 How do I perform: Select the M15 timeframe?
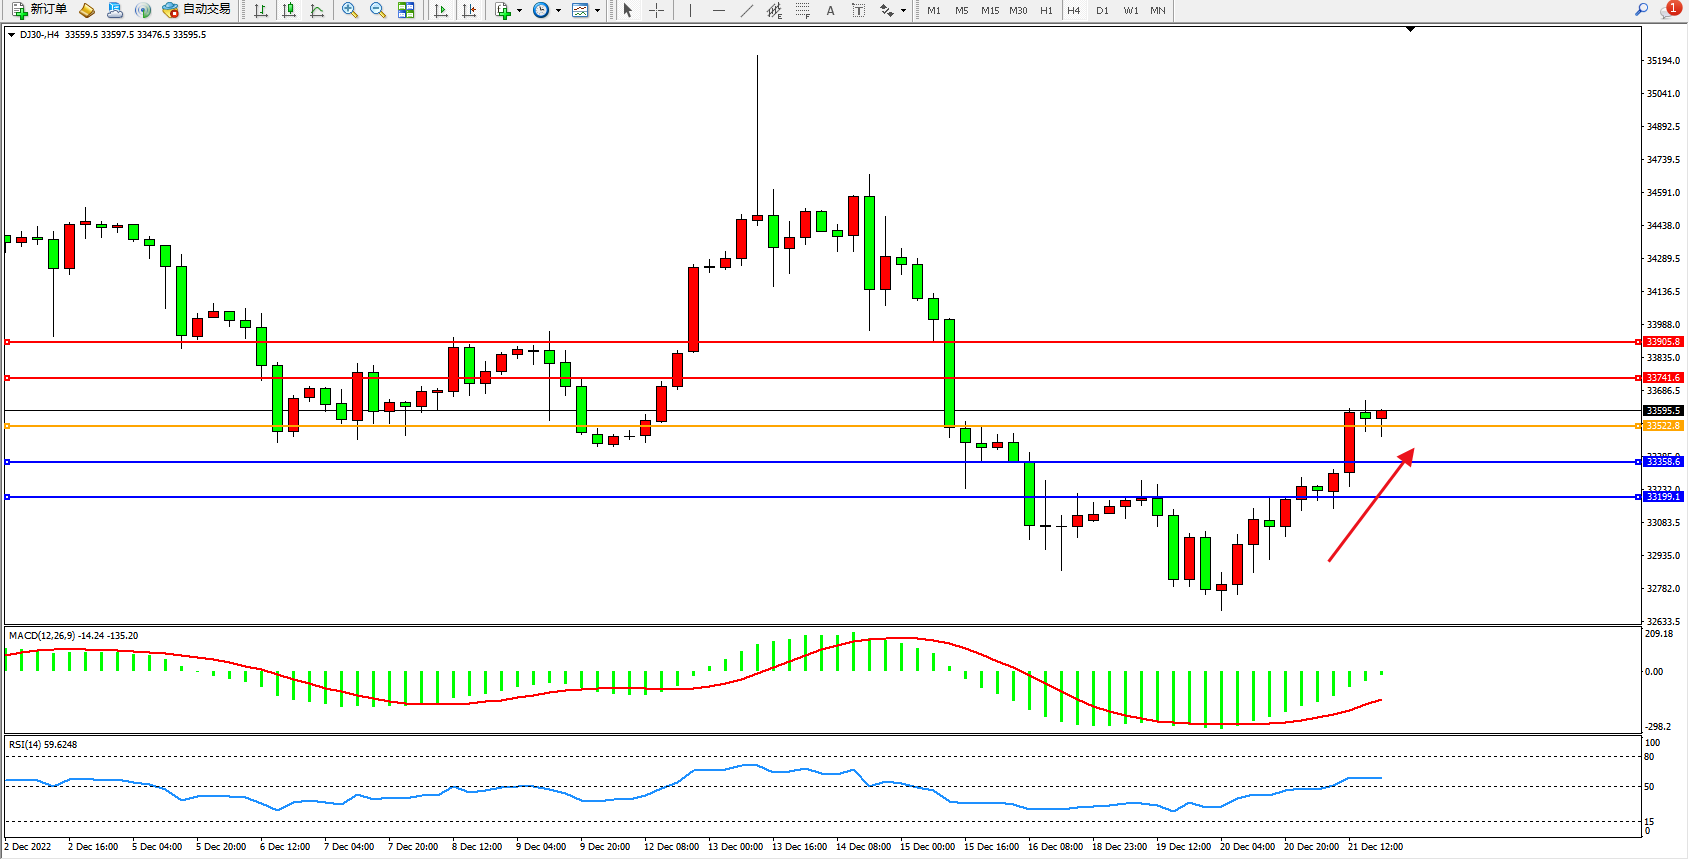(x=989, y=10)
